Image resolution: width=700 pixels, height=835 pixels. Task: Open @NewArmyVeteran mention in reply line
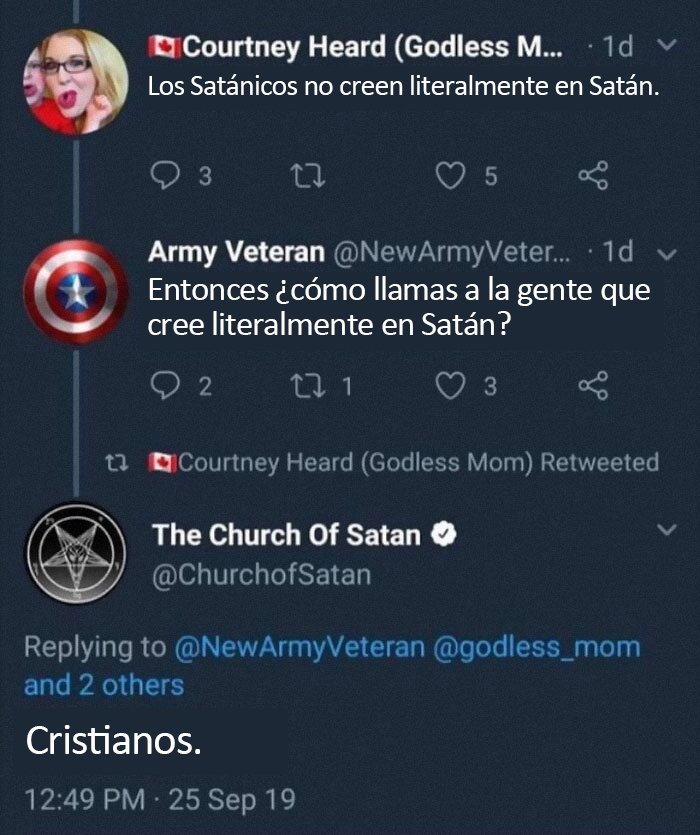coord(299,647)
